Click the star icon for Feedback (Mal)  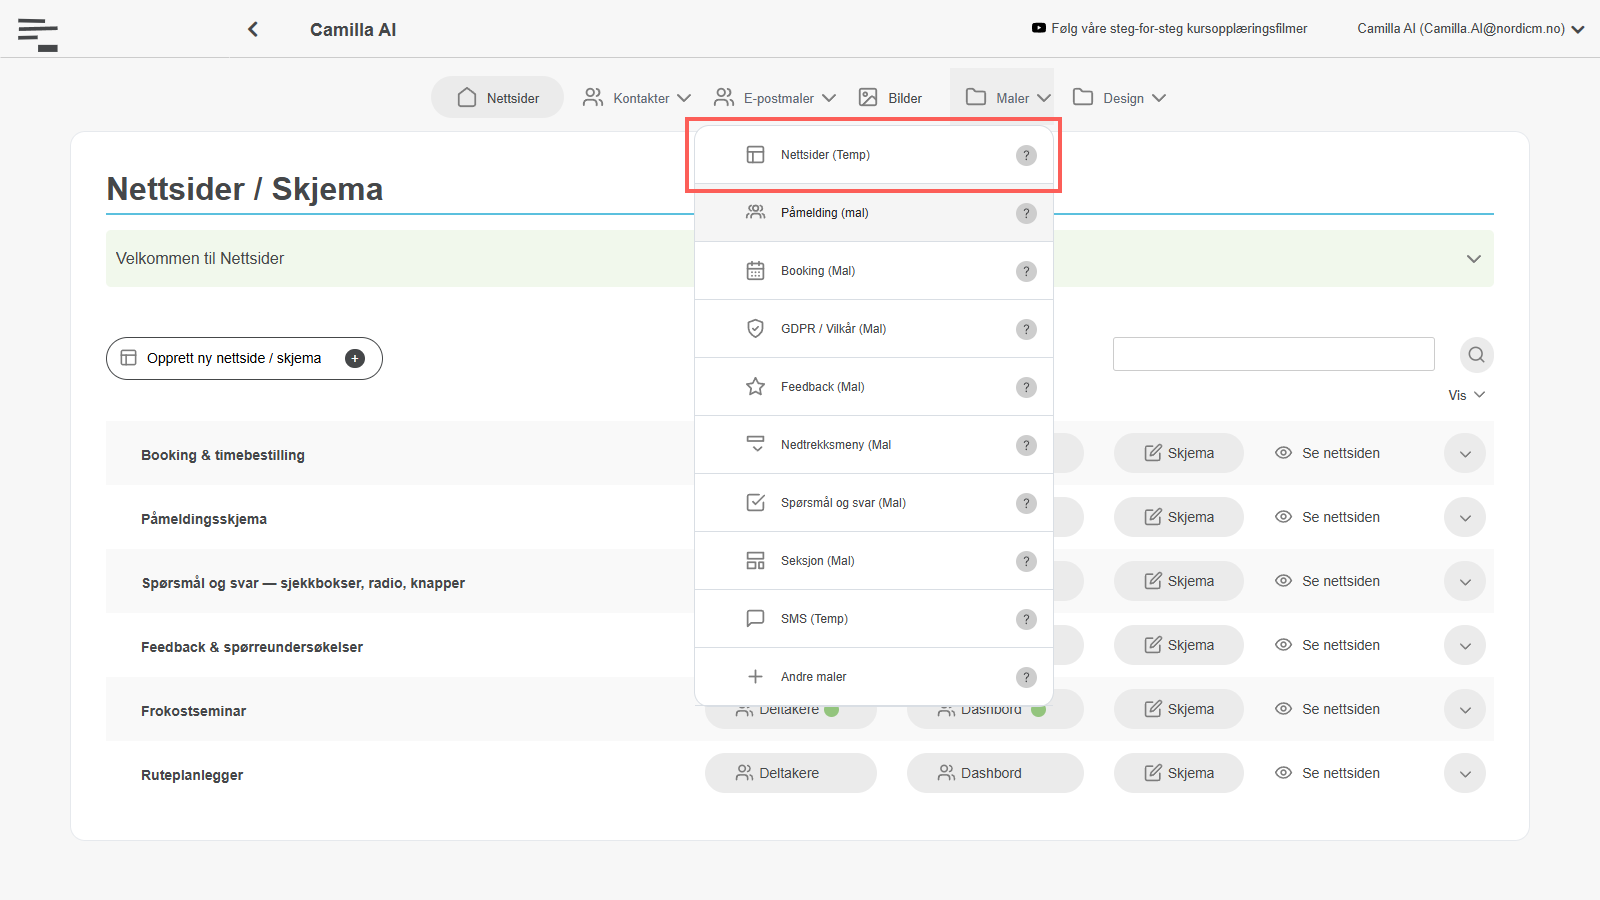click(x=755, y=387)
